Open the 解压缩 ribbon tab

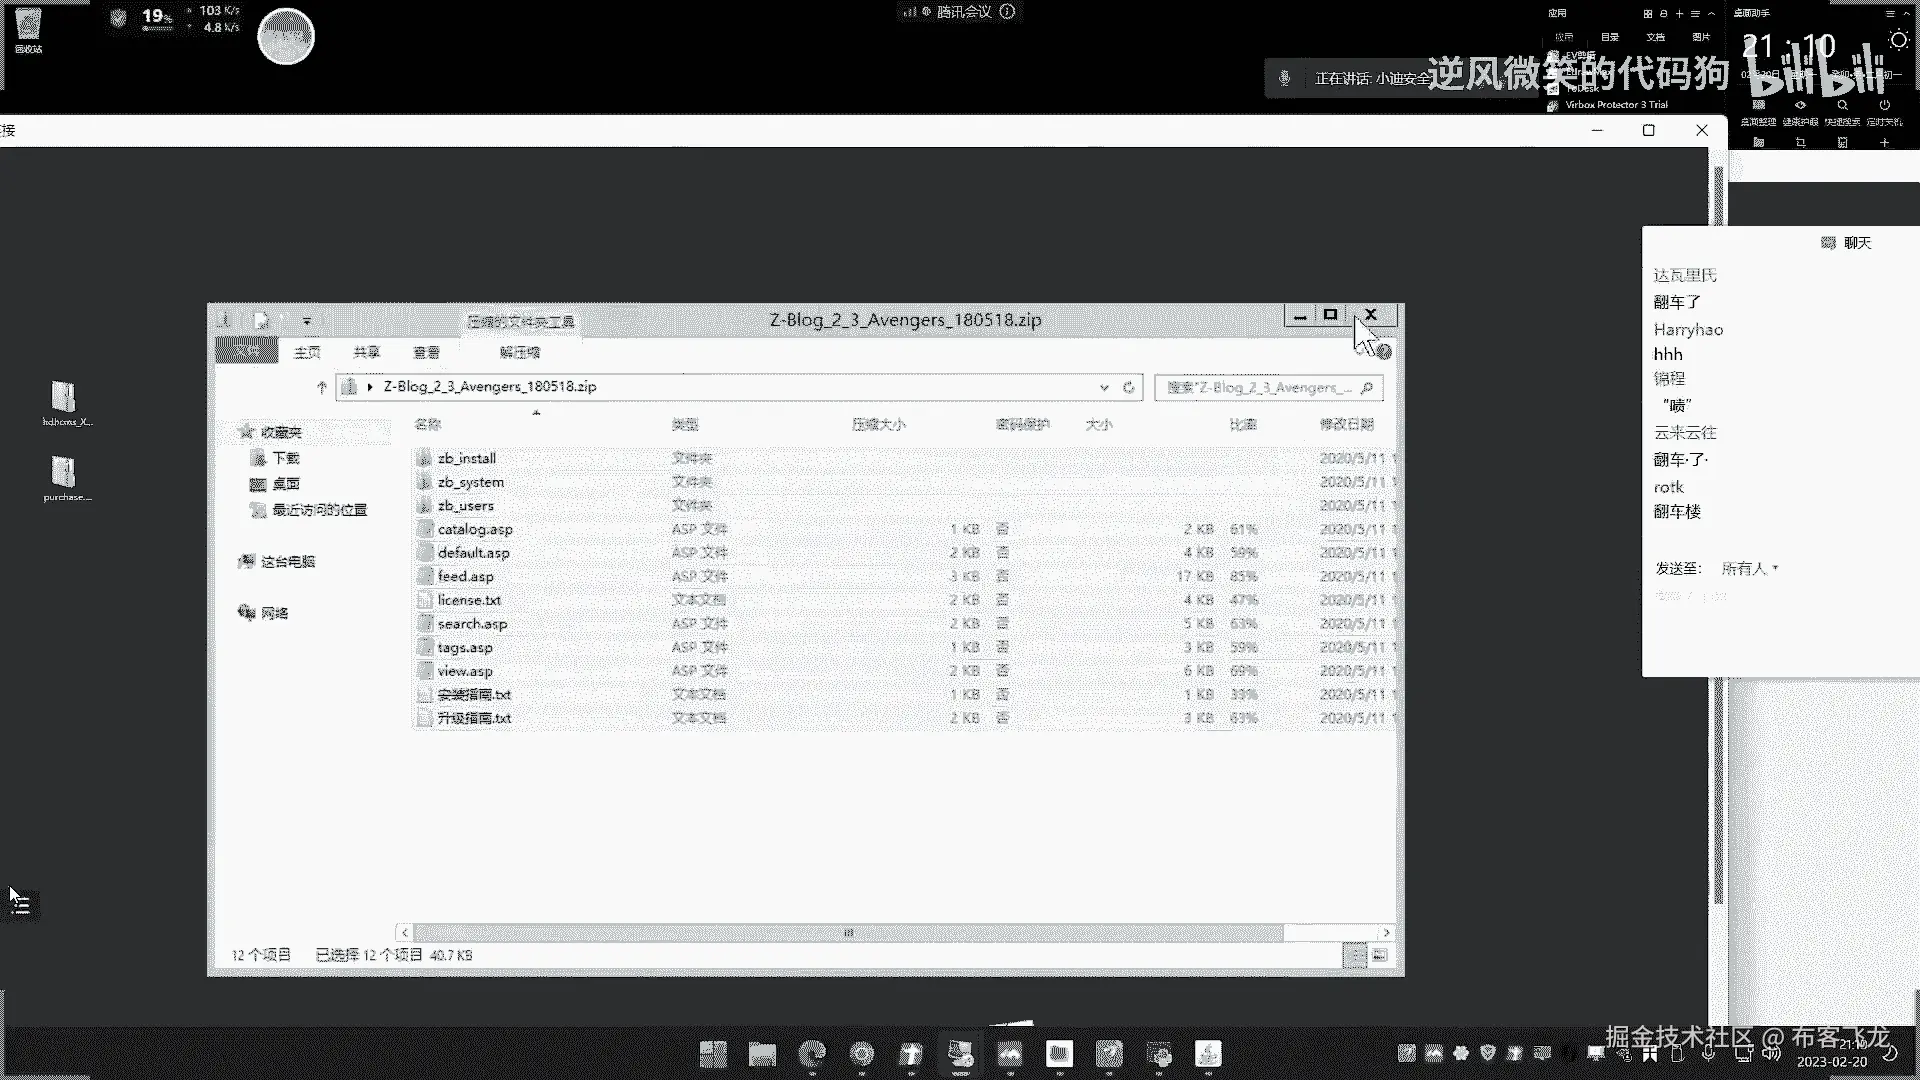pos(519,352)
